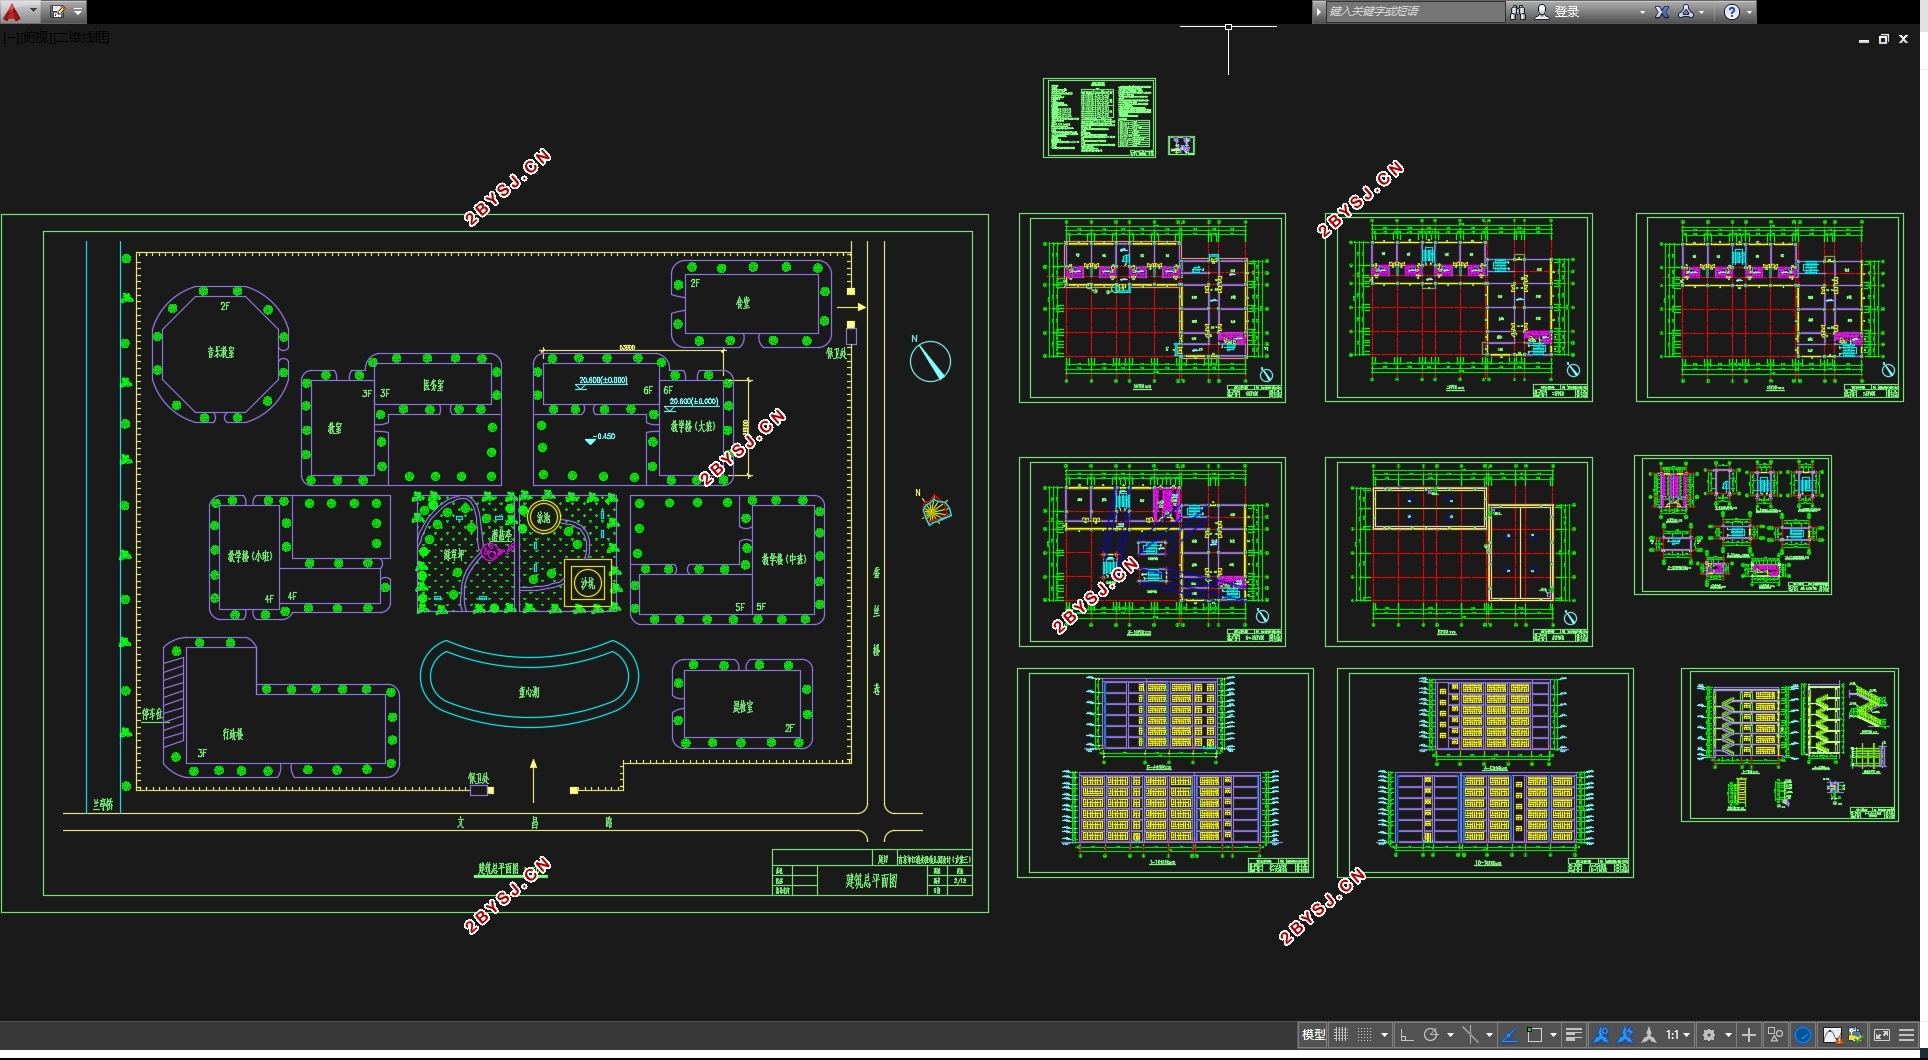Expand the Help dropdown arrow

tap(1749, 12)
